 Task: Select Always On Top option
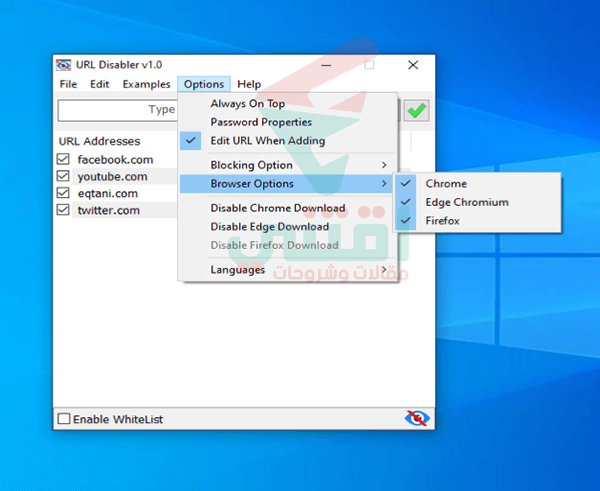coord(288,104)
